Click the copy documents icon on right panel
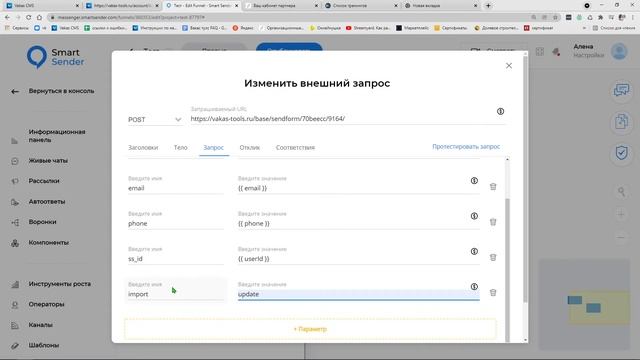Image resolution: width=640 pixels, height=360 pixels. (621, 122)
